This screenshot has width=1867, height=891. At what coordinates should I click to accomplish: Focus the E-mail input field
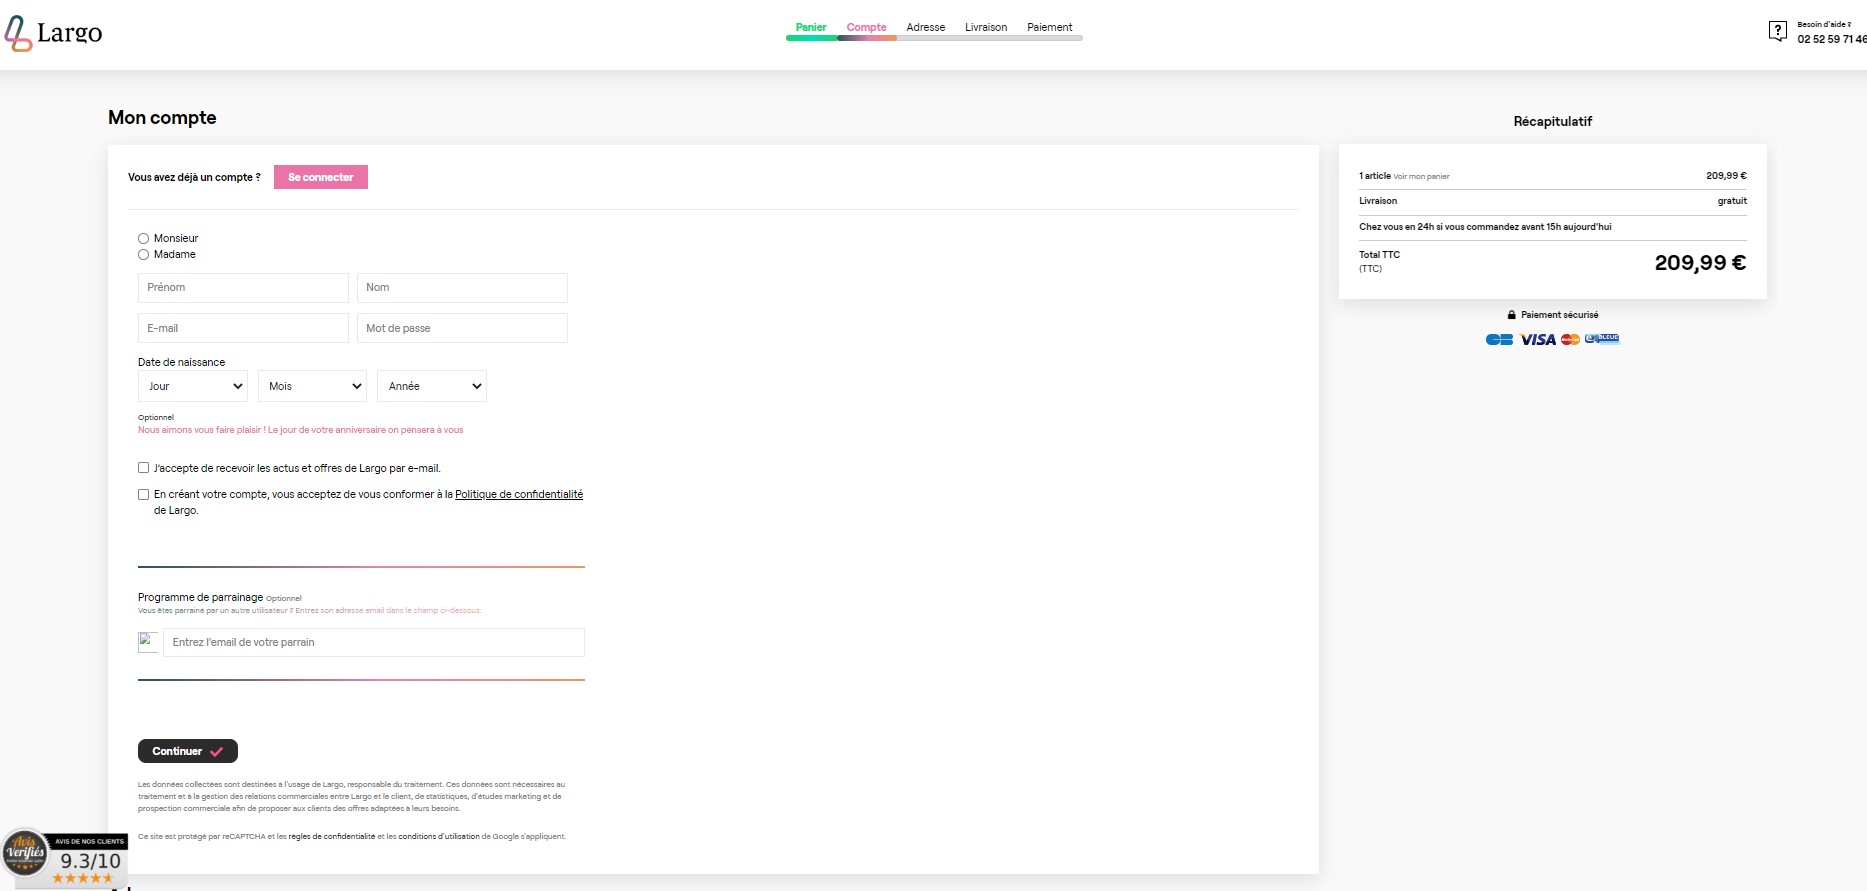pos(243,328)
